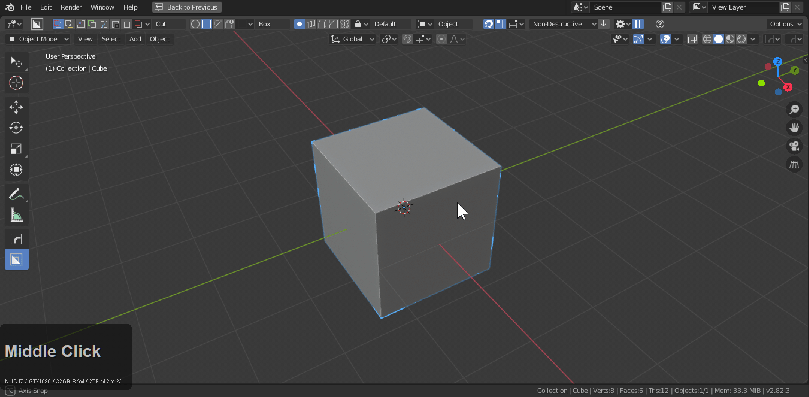The height and width of the screenshot is (397, 809).
Task: Click the highlighted dot origin icon before lock
Action: coord(299,24)
